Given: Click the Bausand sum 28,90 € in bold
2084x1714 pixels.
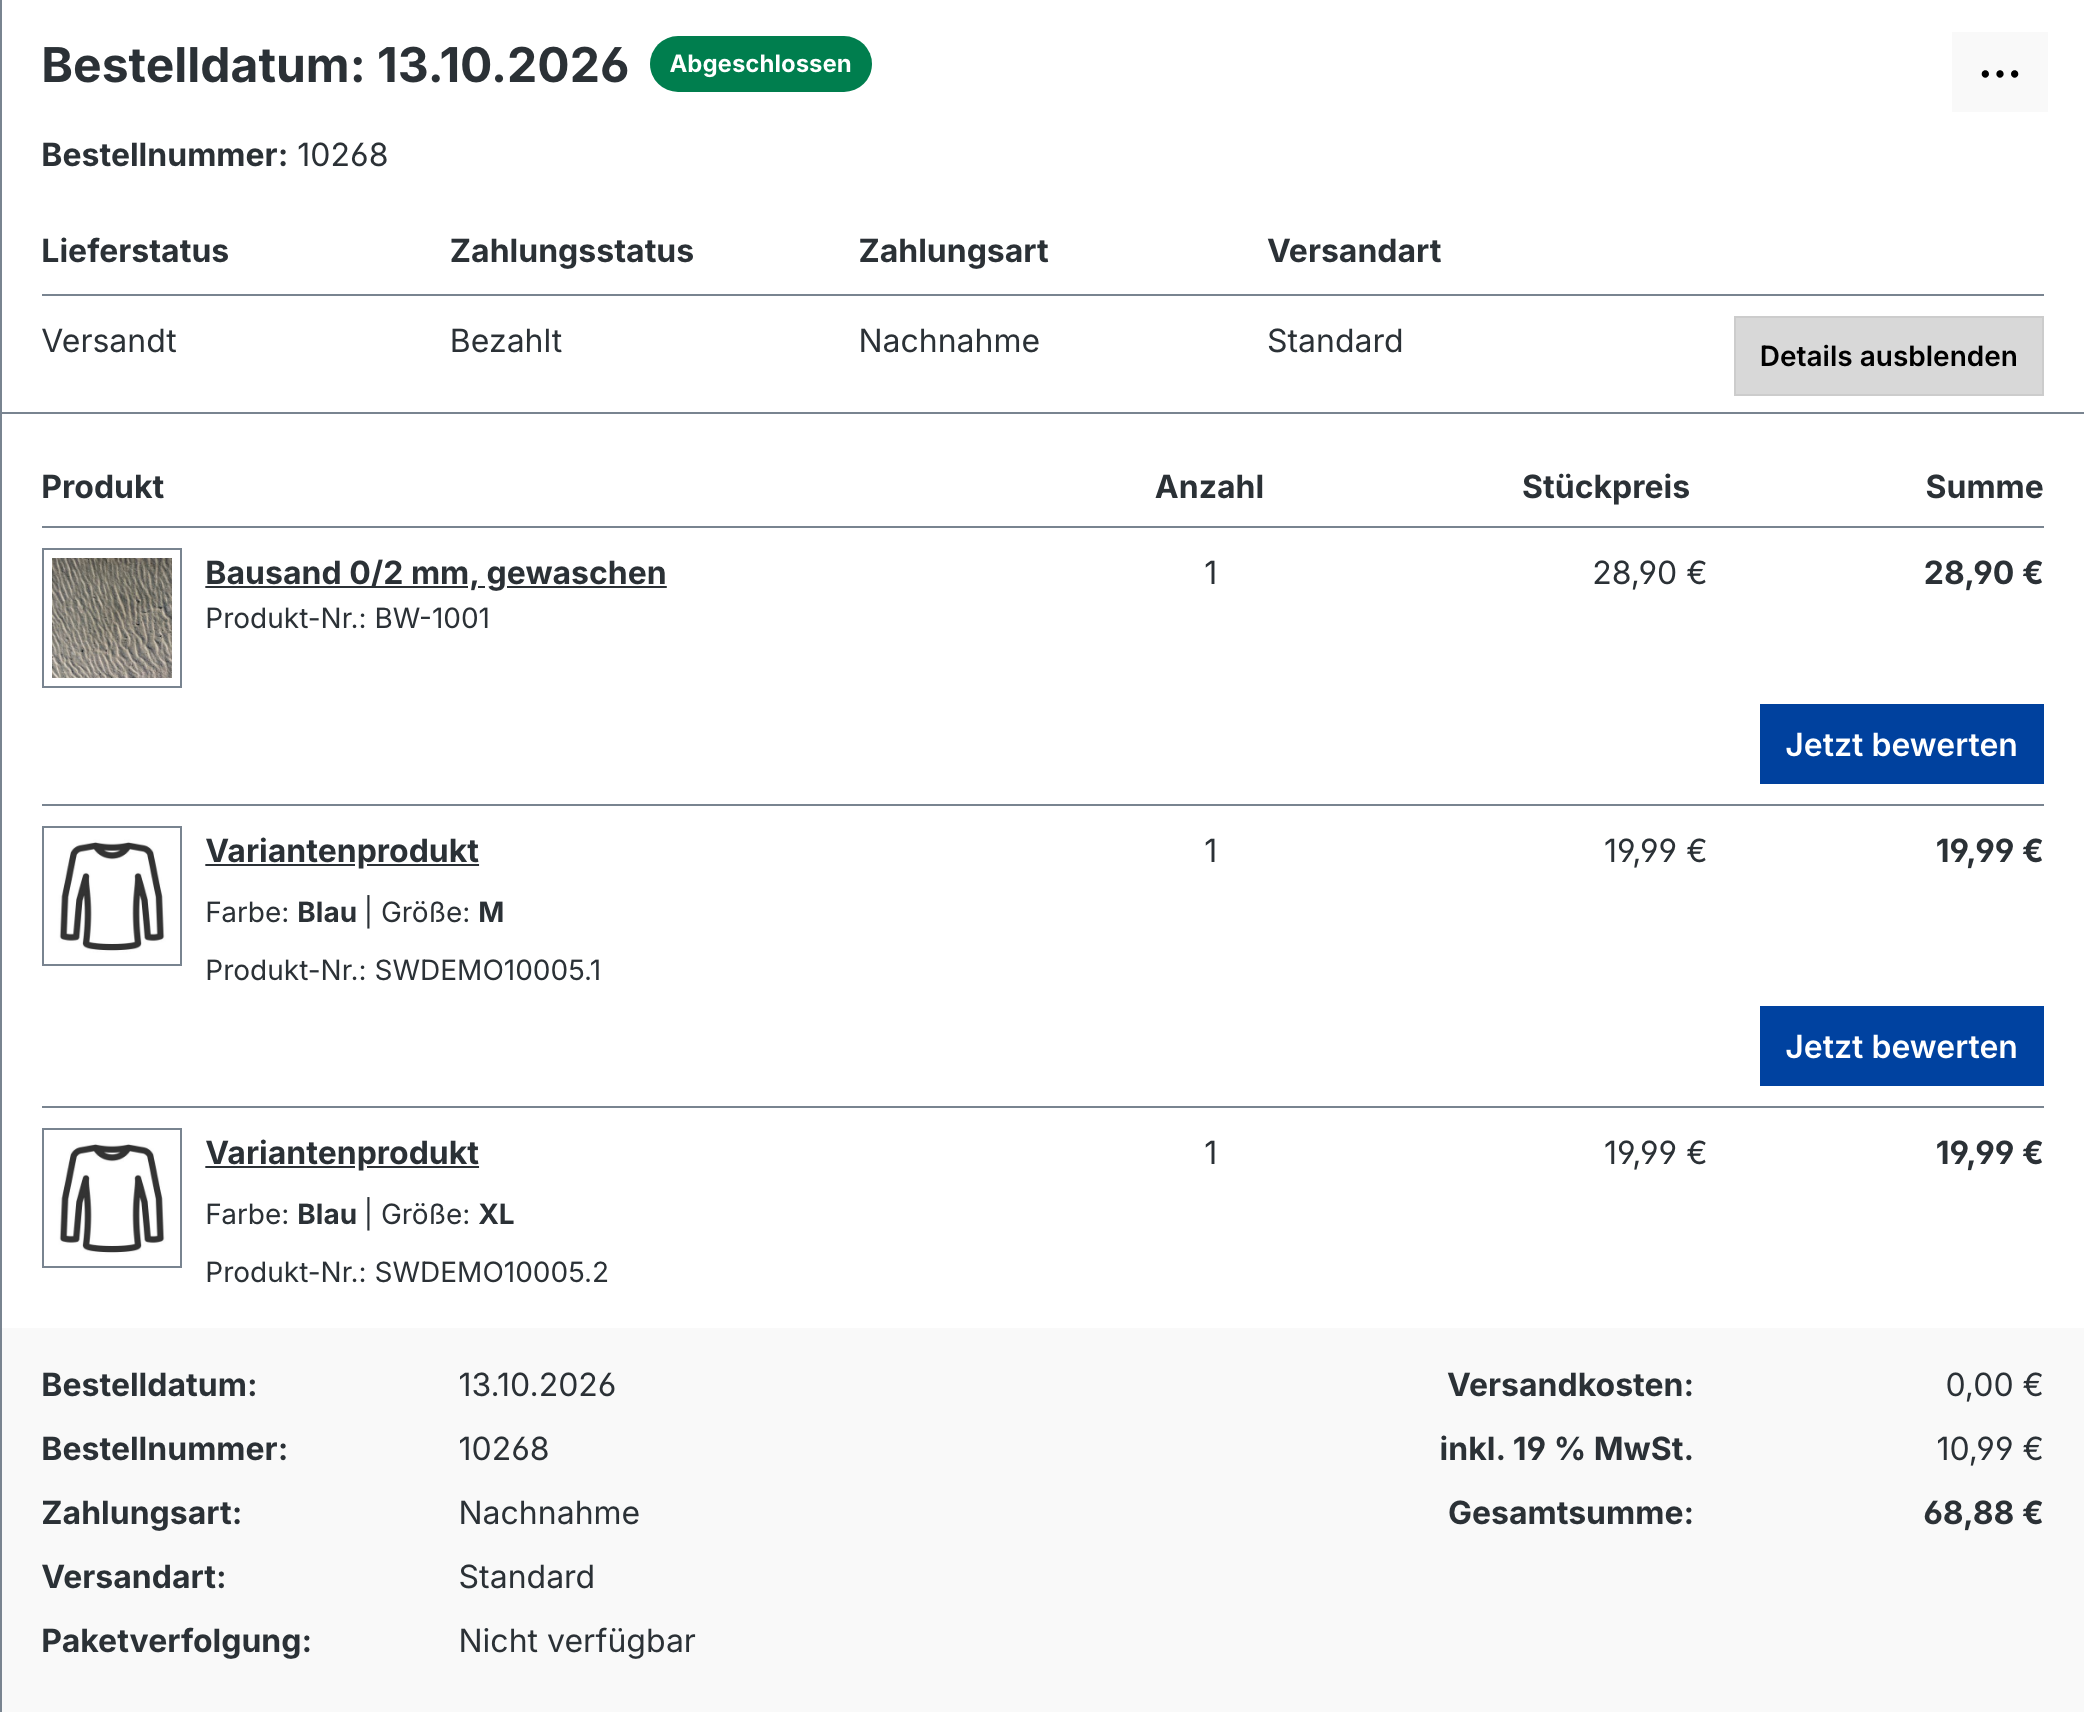Looking at the screenshot, I should point(1983,573).
